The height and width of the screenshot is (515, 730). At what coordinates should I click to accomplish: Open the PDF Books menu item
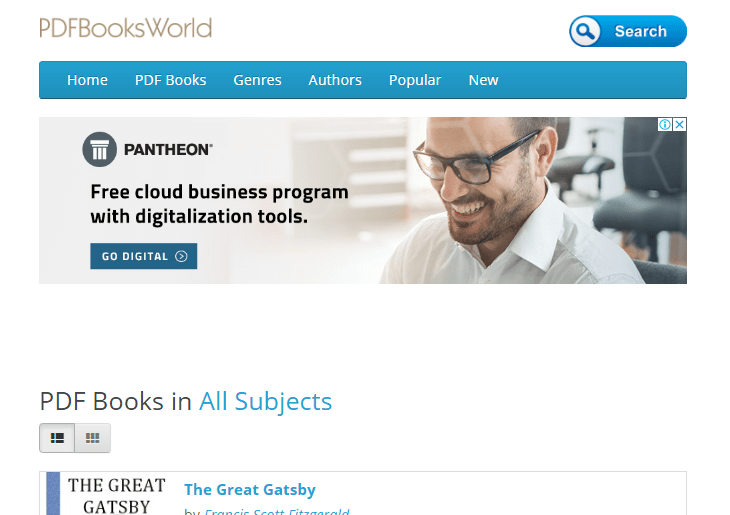coord(170,80)
